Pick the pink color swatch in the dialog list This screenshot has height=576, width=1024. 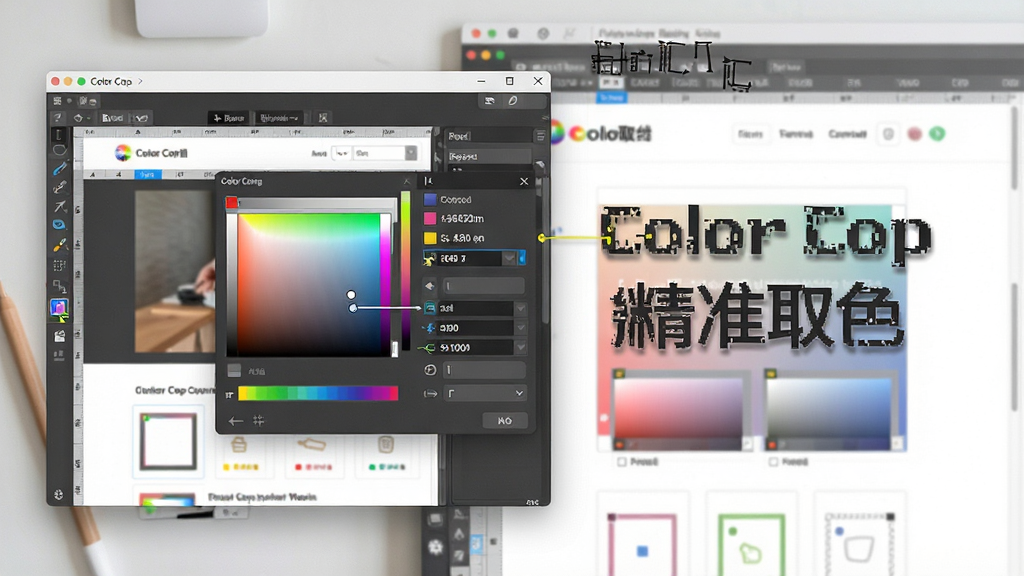pyautogui.click(x=430, y=219)
